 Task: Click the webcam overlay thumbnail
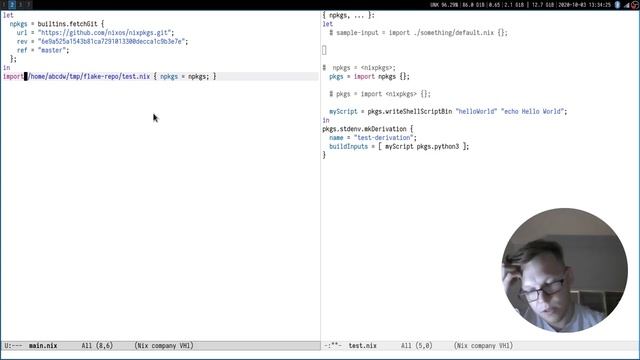(x=564, y=270)
